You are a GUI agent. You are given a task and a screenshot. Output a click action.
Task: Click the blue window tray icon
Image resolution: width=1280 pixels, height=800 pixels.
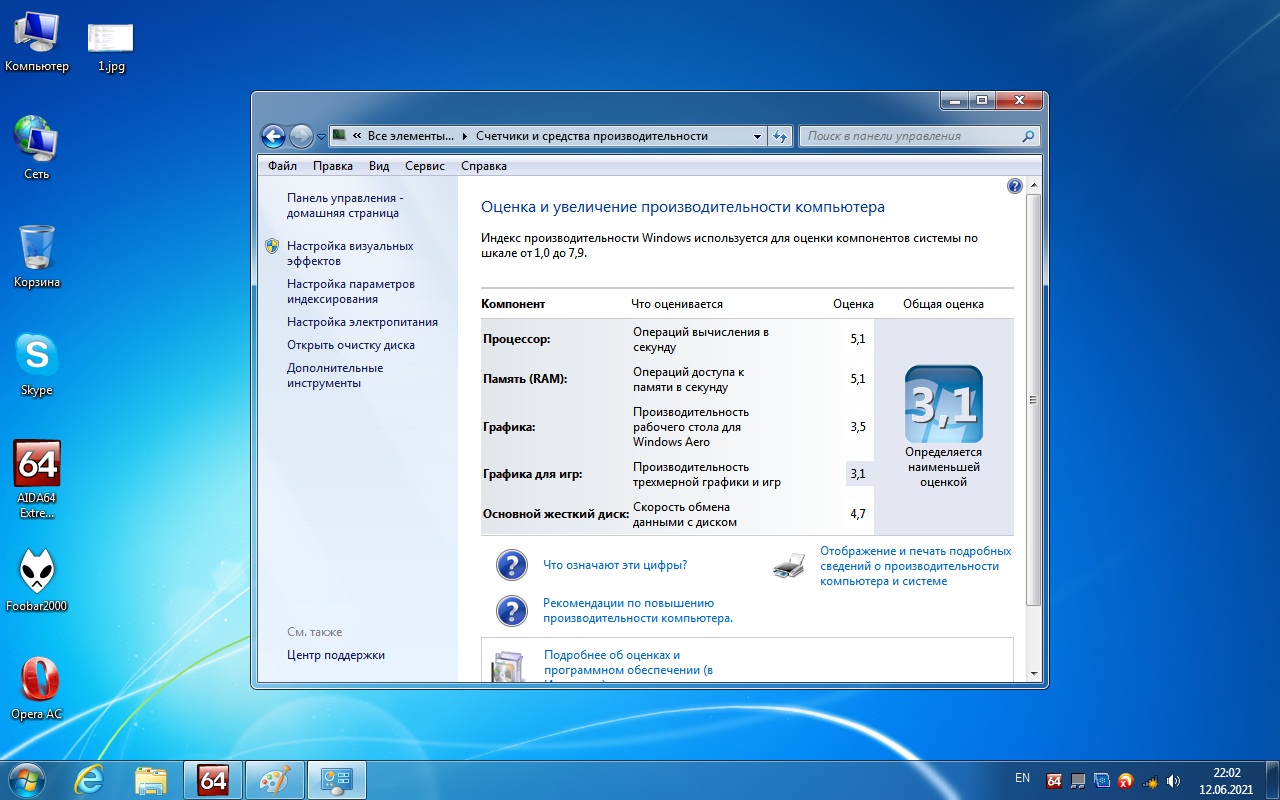(1102, 780)
